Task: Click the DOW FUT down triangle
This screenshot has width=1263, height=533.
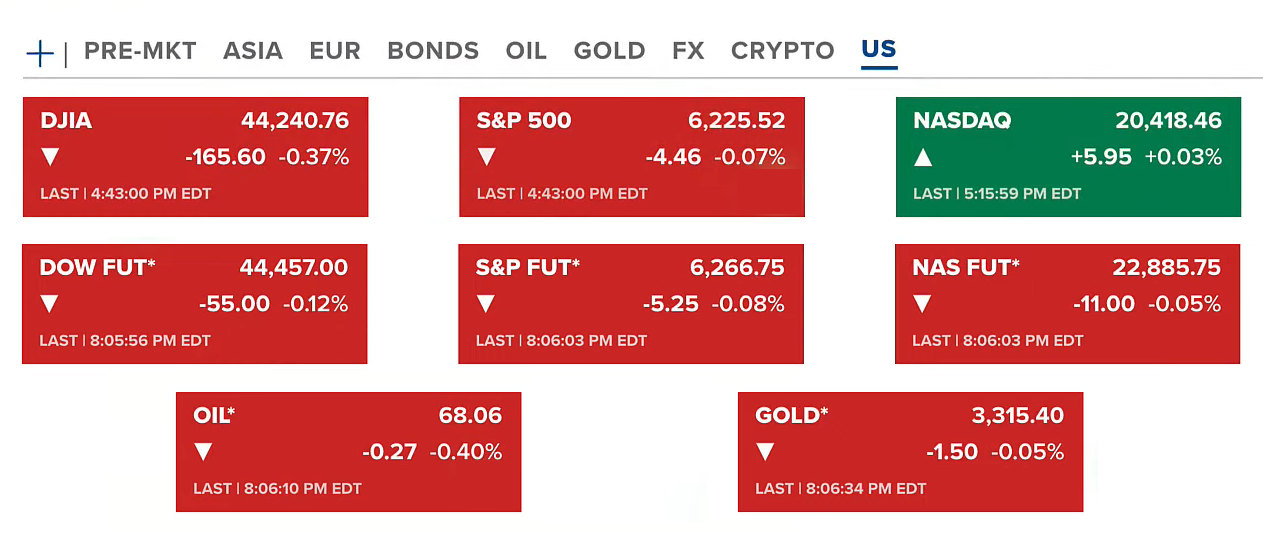Action: pos(50,304)
